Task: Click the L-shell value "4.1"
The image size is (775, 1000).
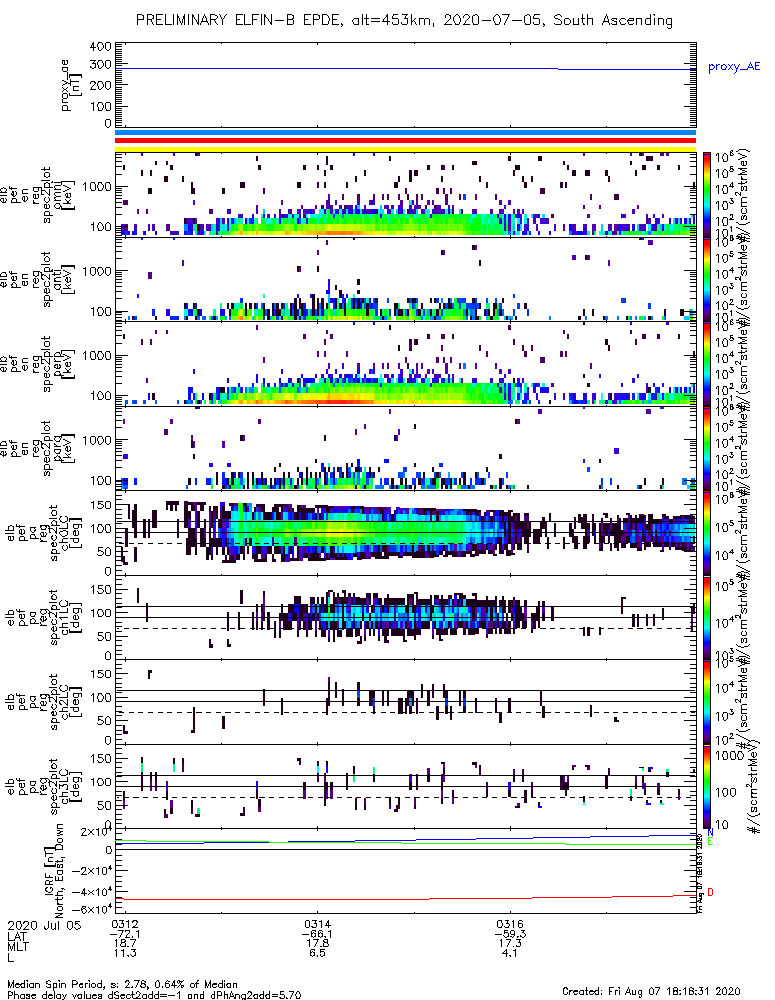Action: (x=510, y=953)
